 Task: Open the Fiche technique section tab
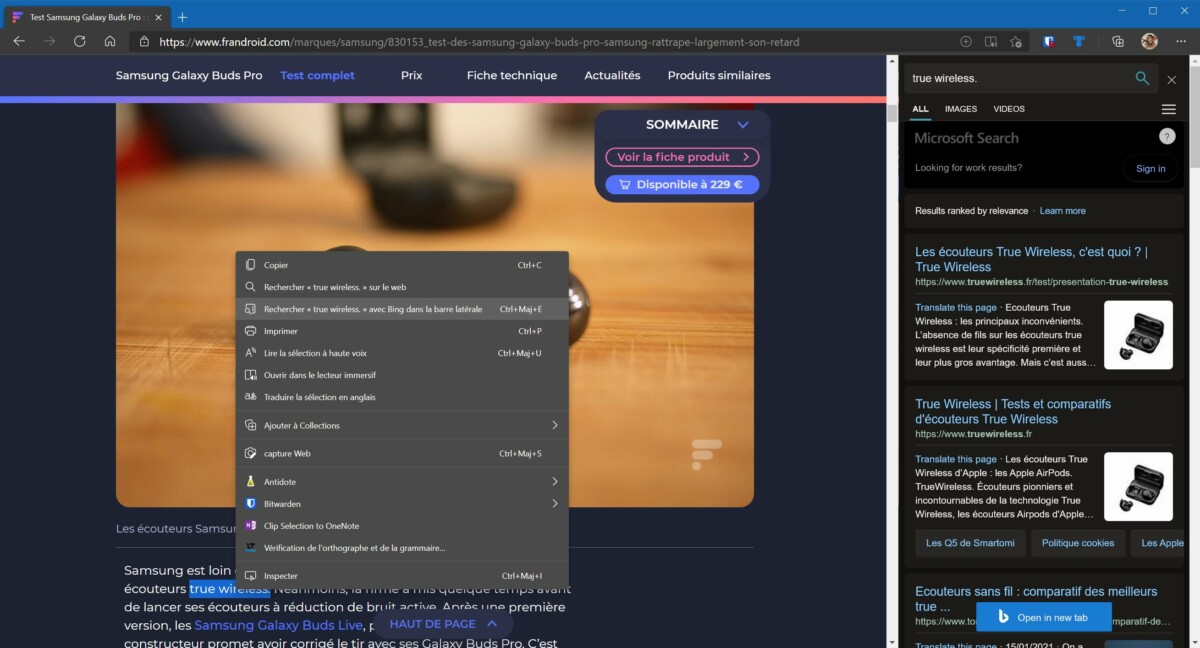511,75
